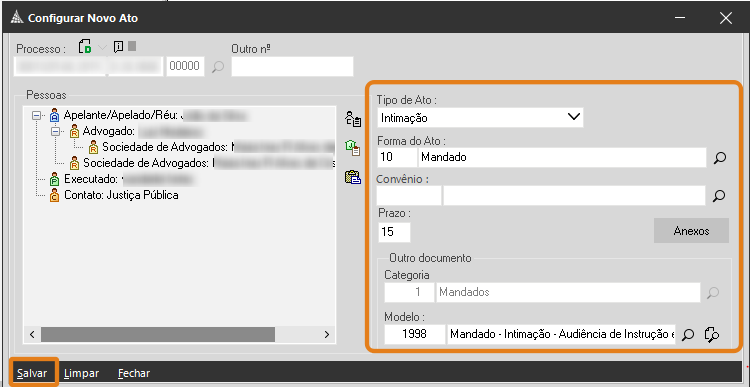
Task: Click the Categoria code field showing 1
Action: click(x=409, y=292)
